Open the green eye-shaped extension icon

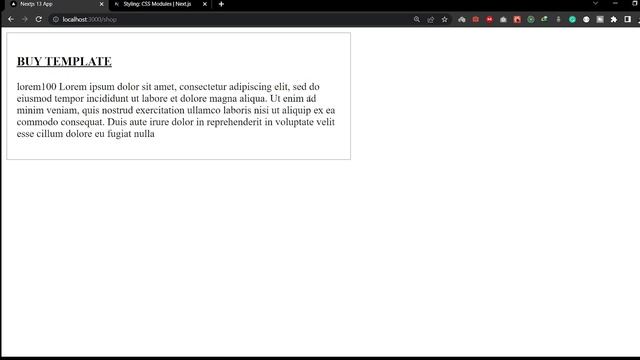(544, 19)
